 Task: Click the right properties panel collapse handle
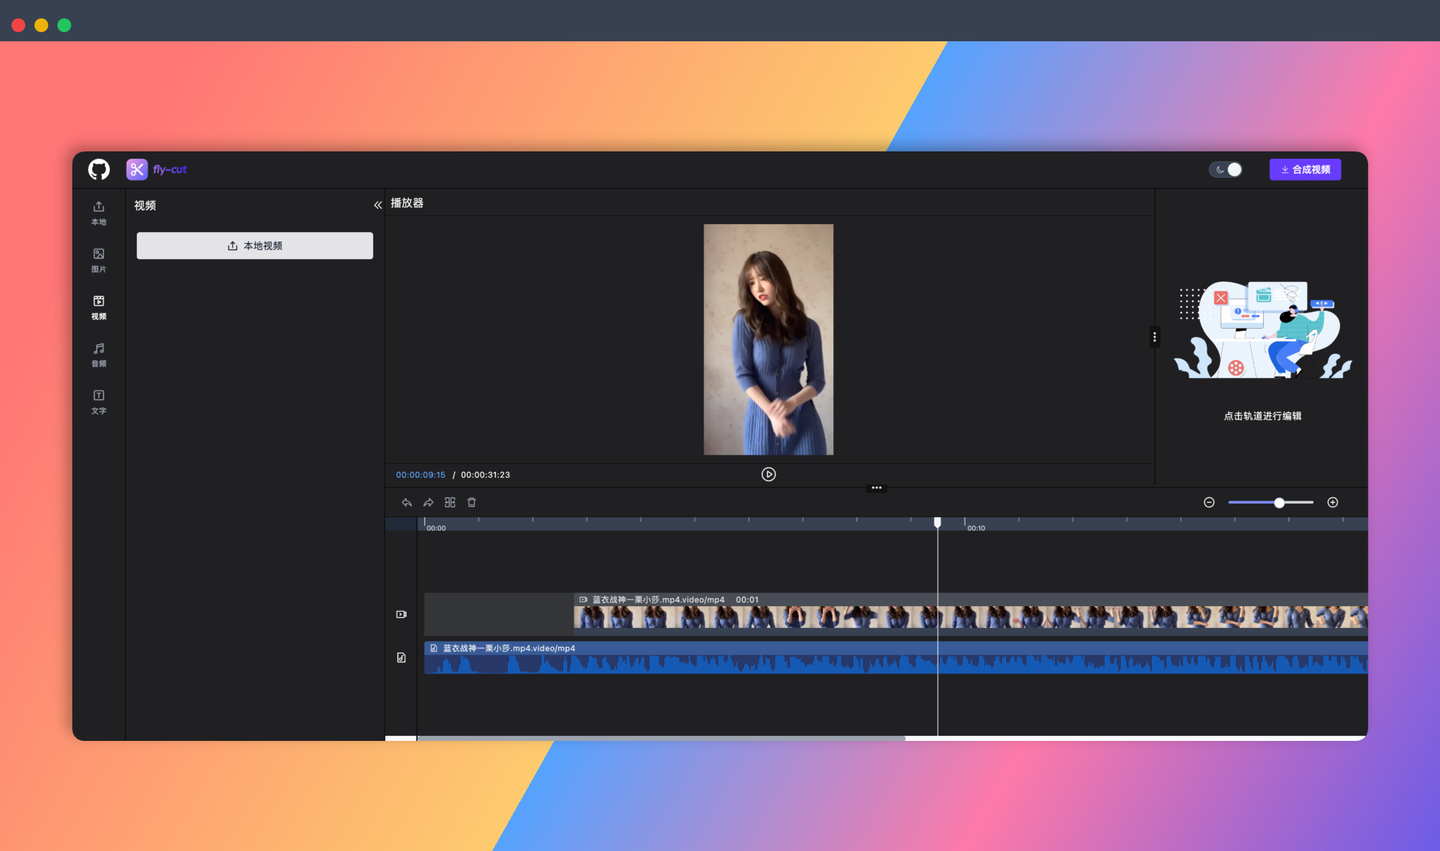[1154, 337]
